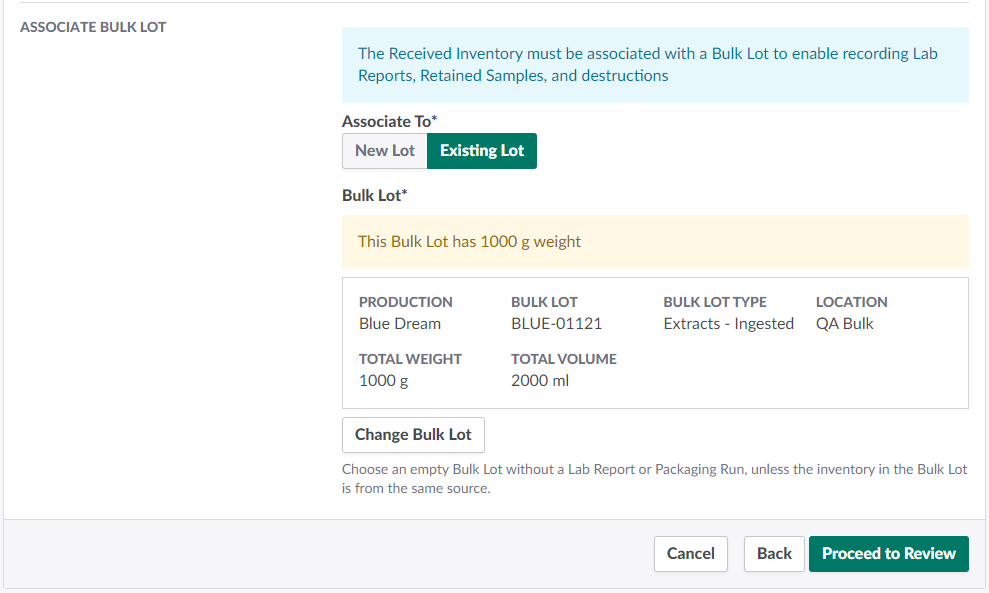Click Cancel to discard the form

tap(690, 553)
